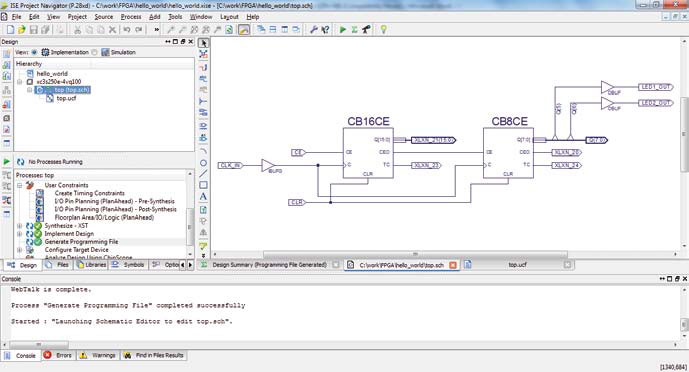Select the Add Wire tool in the schematic toolbar
The image size is (689, 372).
coord(203,67)
